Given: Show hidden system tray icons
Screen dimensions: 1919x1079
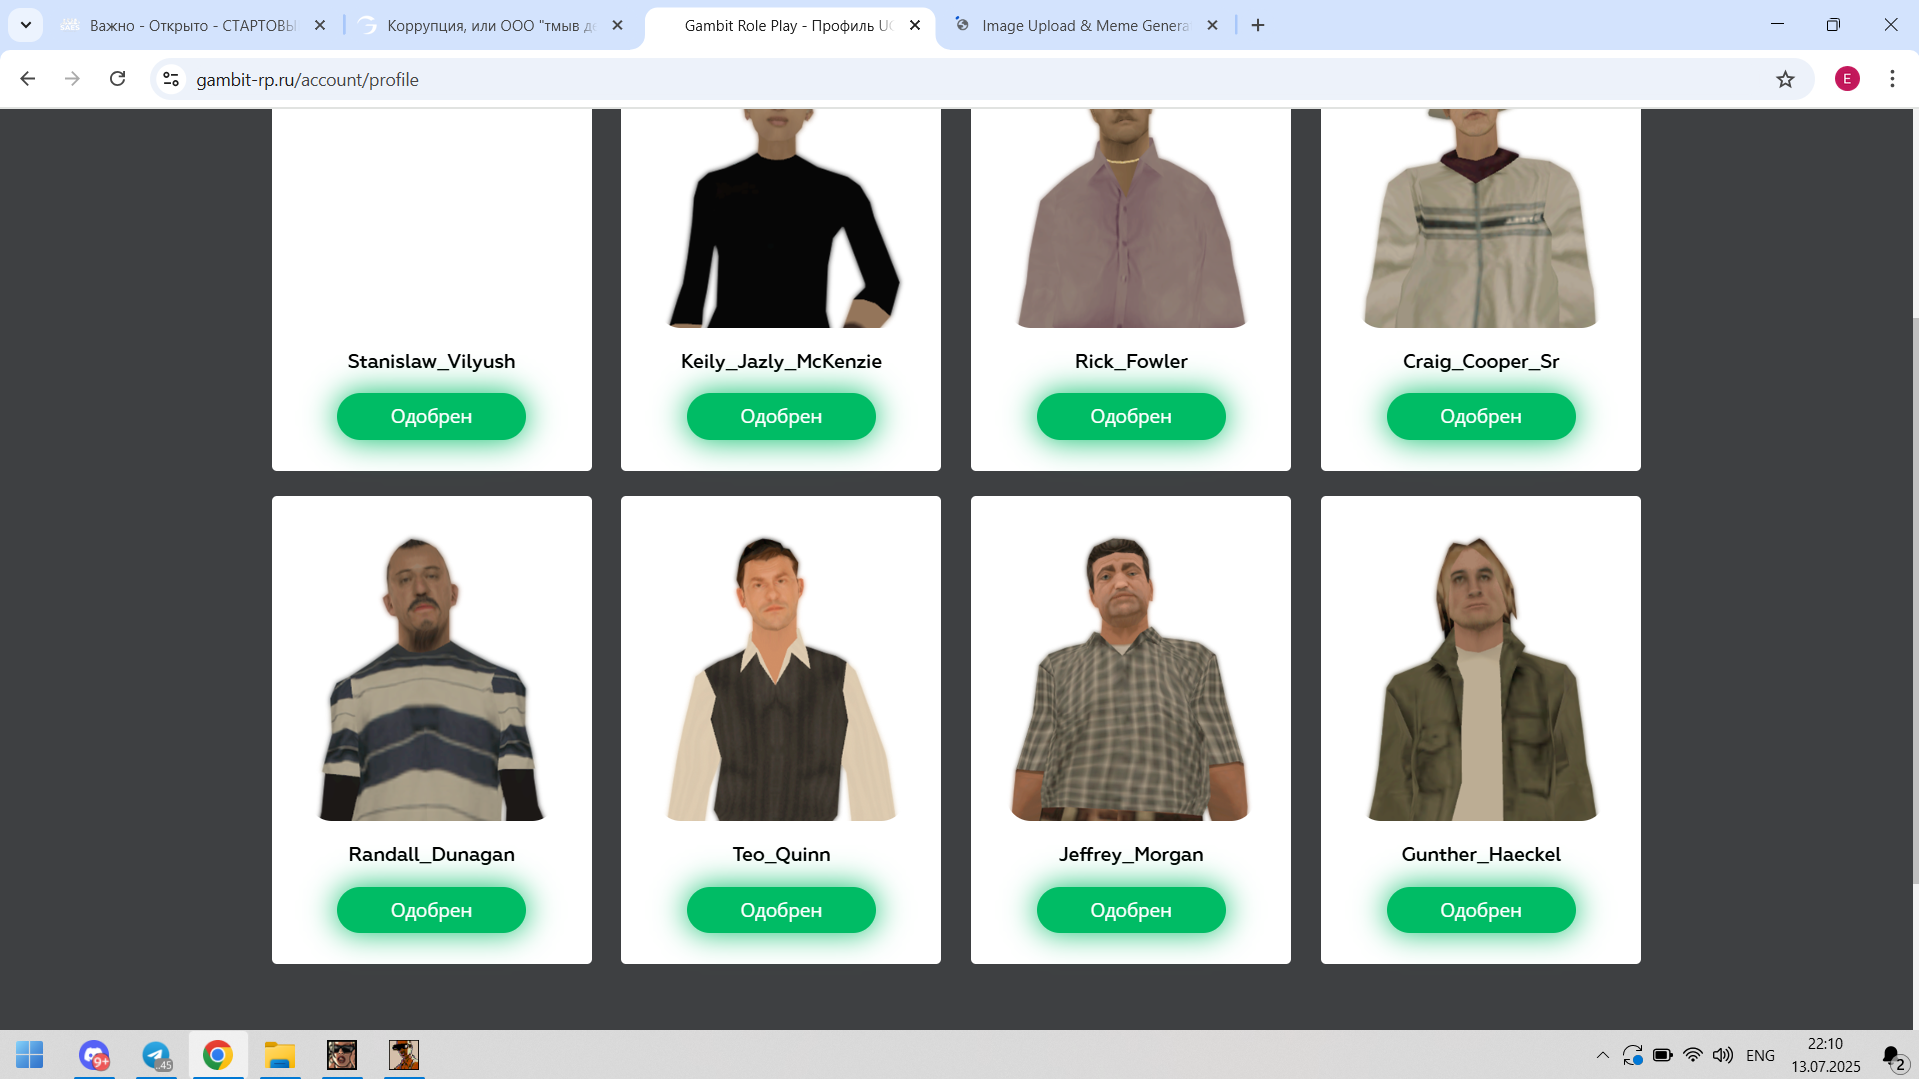Looking at the screenshot, I should pyautogui.click(x=1602, y=1055).
